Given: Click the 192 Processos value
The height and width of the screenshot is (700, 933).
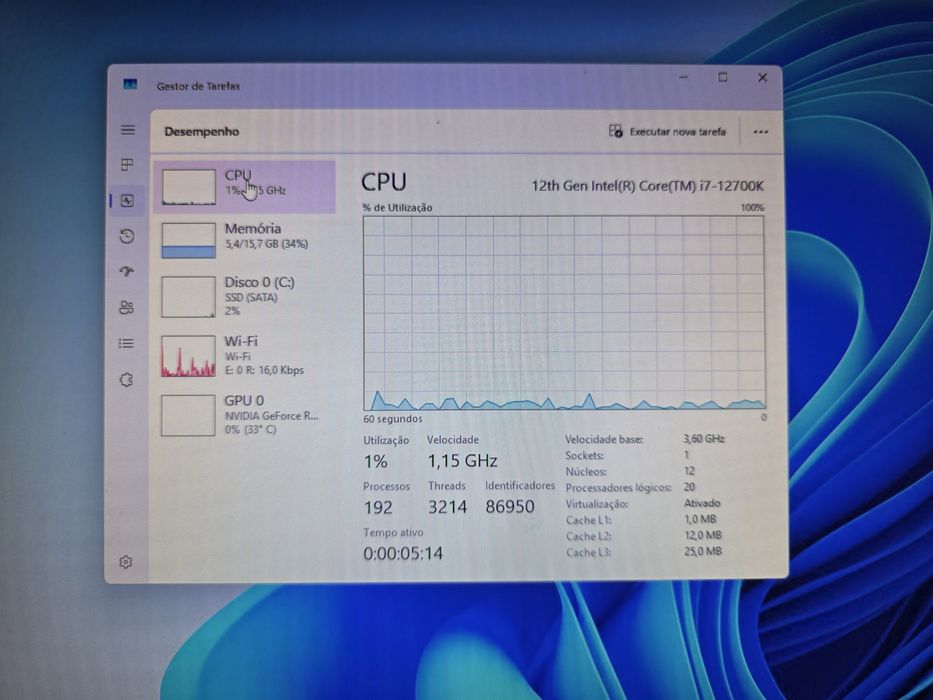Looking at the screenshot, I should [x=378, y=507].
